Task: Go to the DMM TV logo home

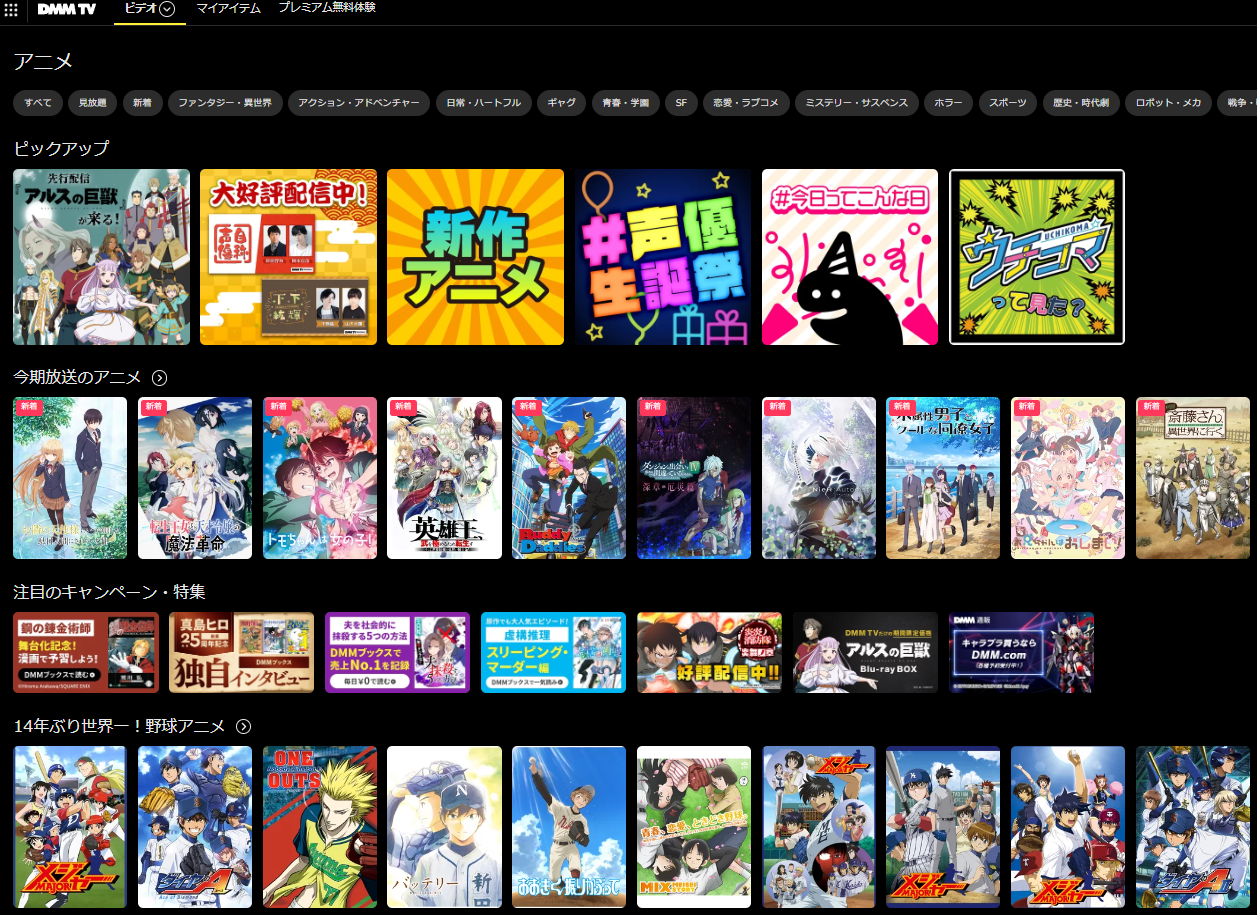Action: pos(66,9)
